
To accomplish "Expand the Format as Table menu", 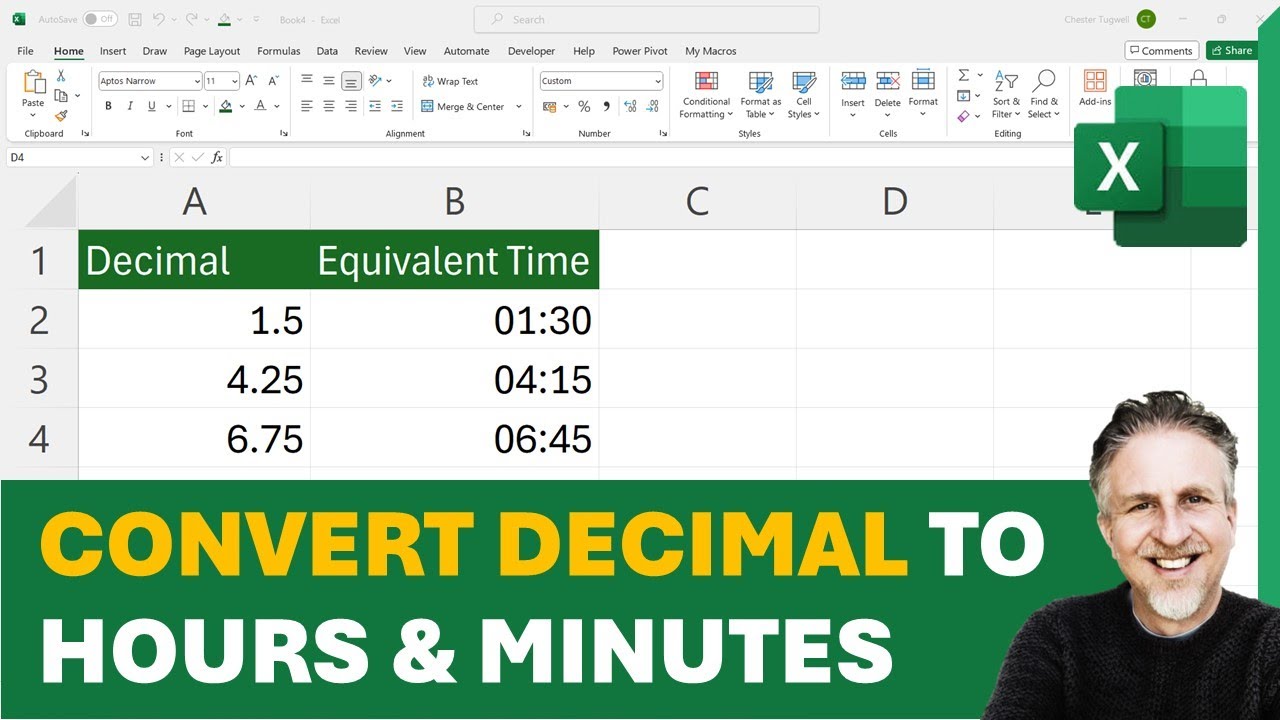I will pos(761,95).
